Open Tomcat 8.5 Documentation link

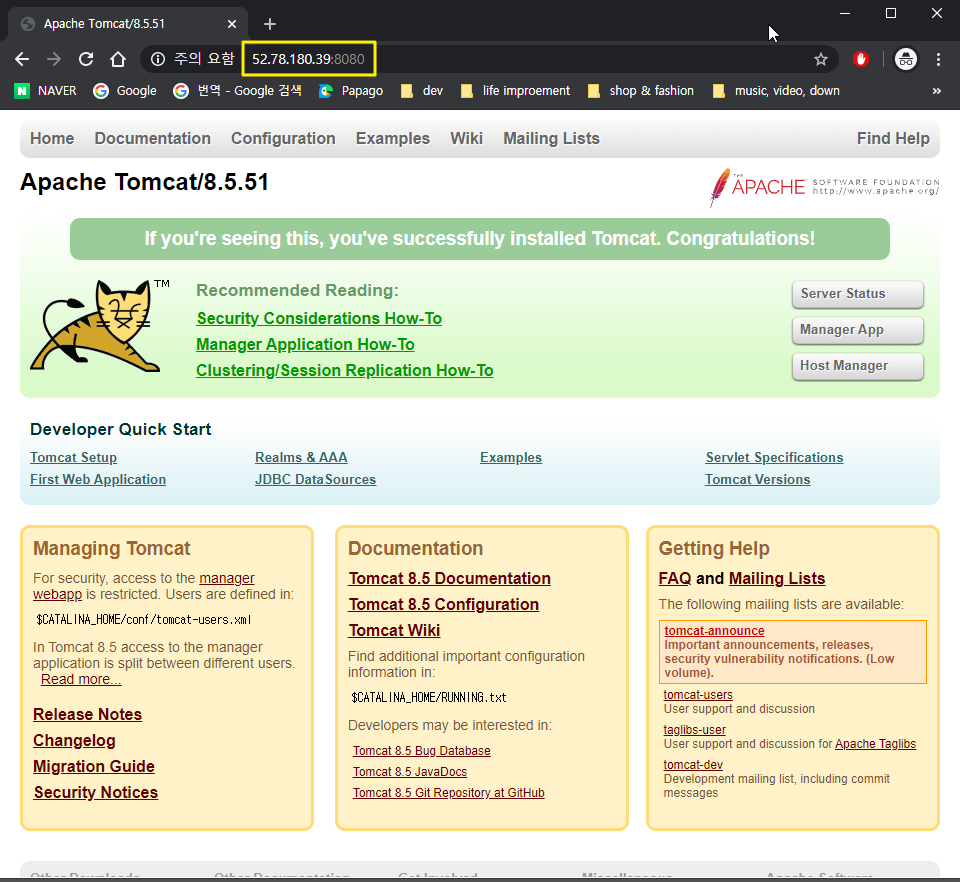point(449,578)
